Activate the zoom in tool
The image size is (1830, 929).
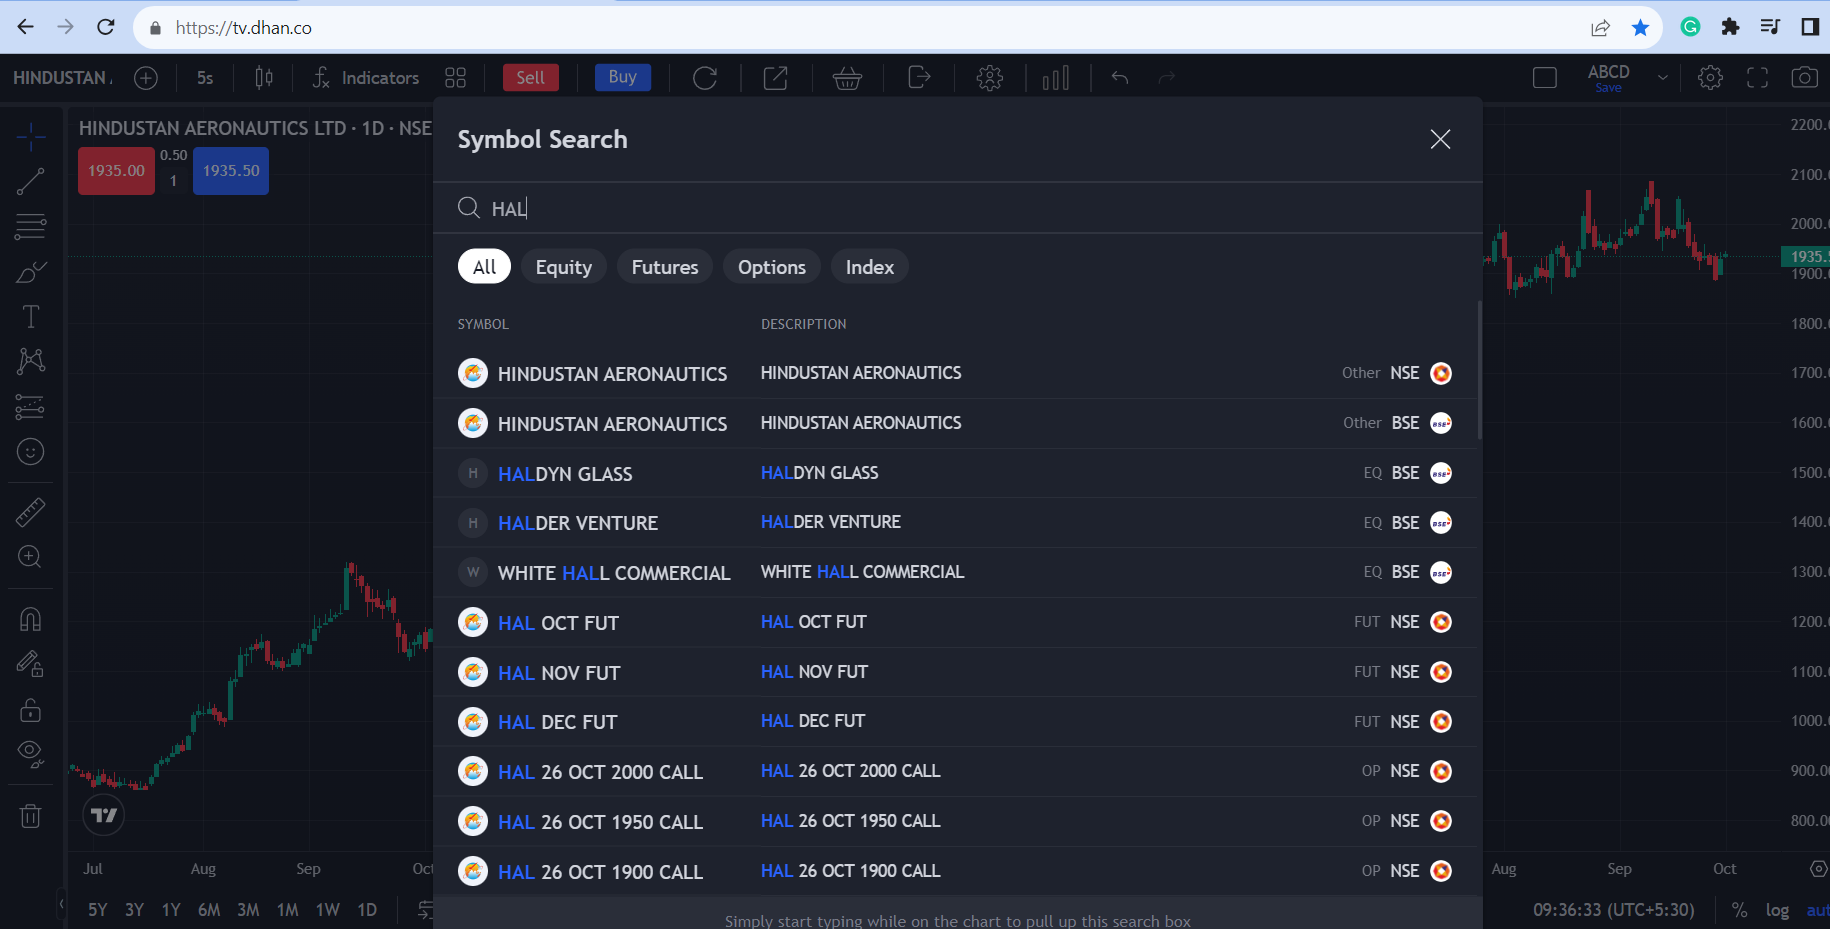30,557
